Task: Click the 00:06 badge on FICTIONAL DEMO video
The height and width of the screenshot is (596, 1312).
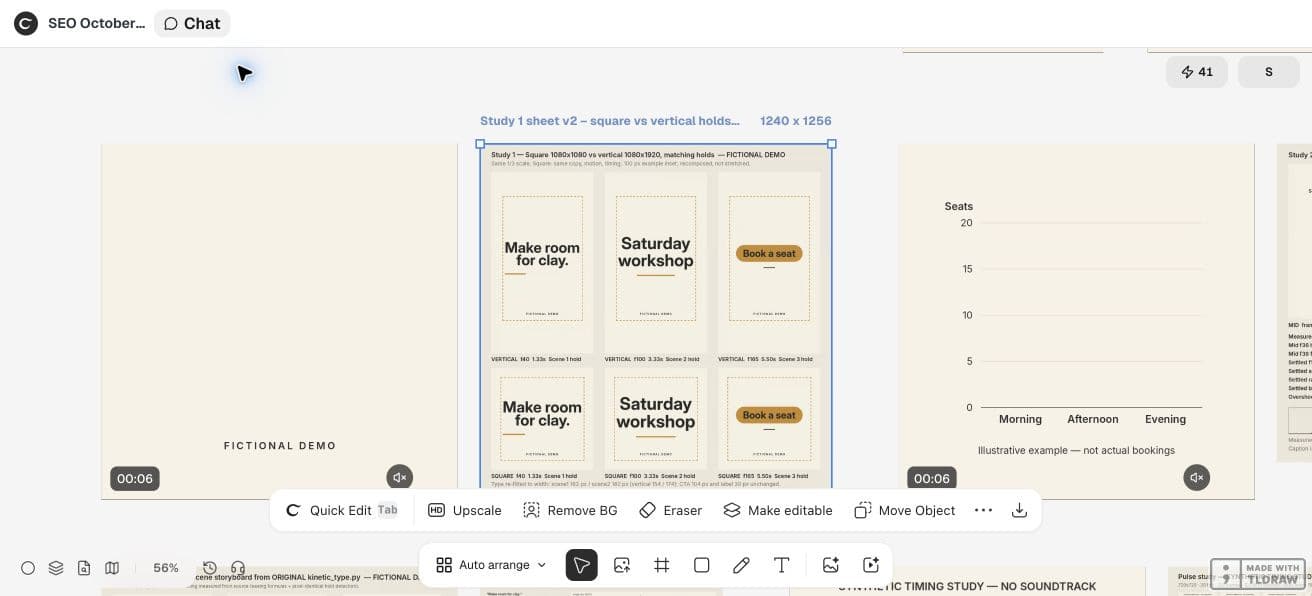Action: [x=135, y=479]
